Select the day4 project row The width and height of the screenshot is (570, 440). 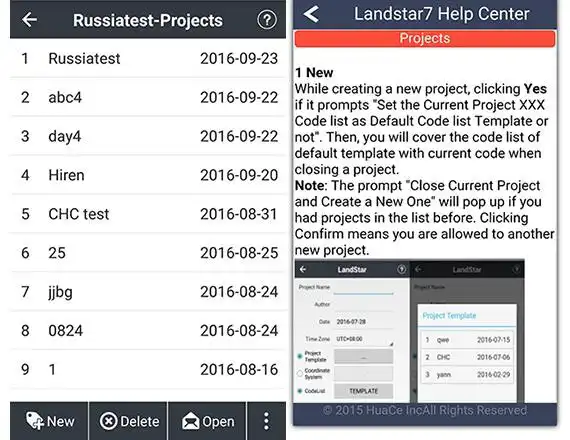pos(148,136)
